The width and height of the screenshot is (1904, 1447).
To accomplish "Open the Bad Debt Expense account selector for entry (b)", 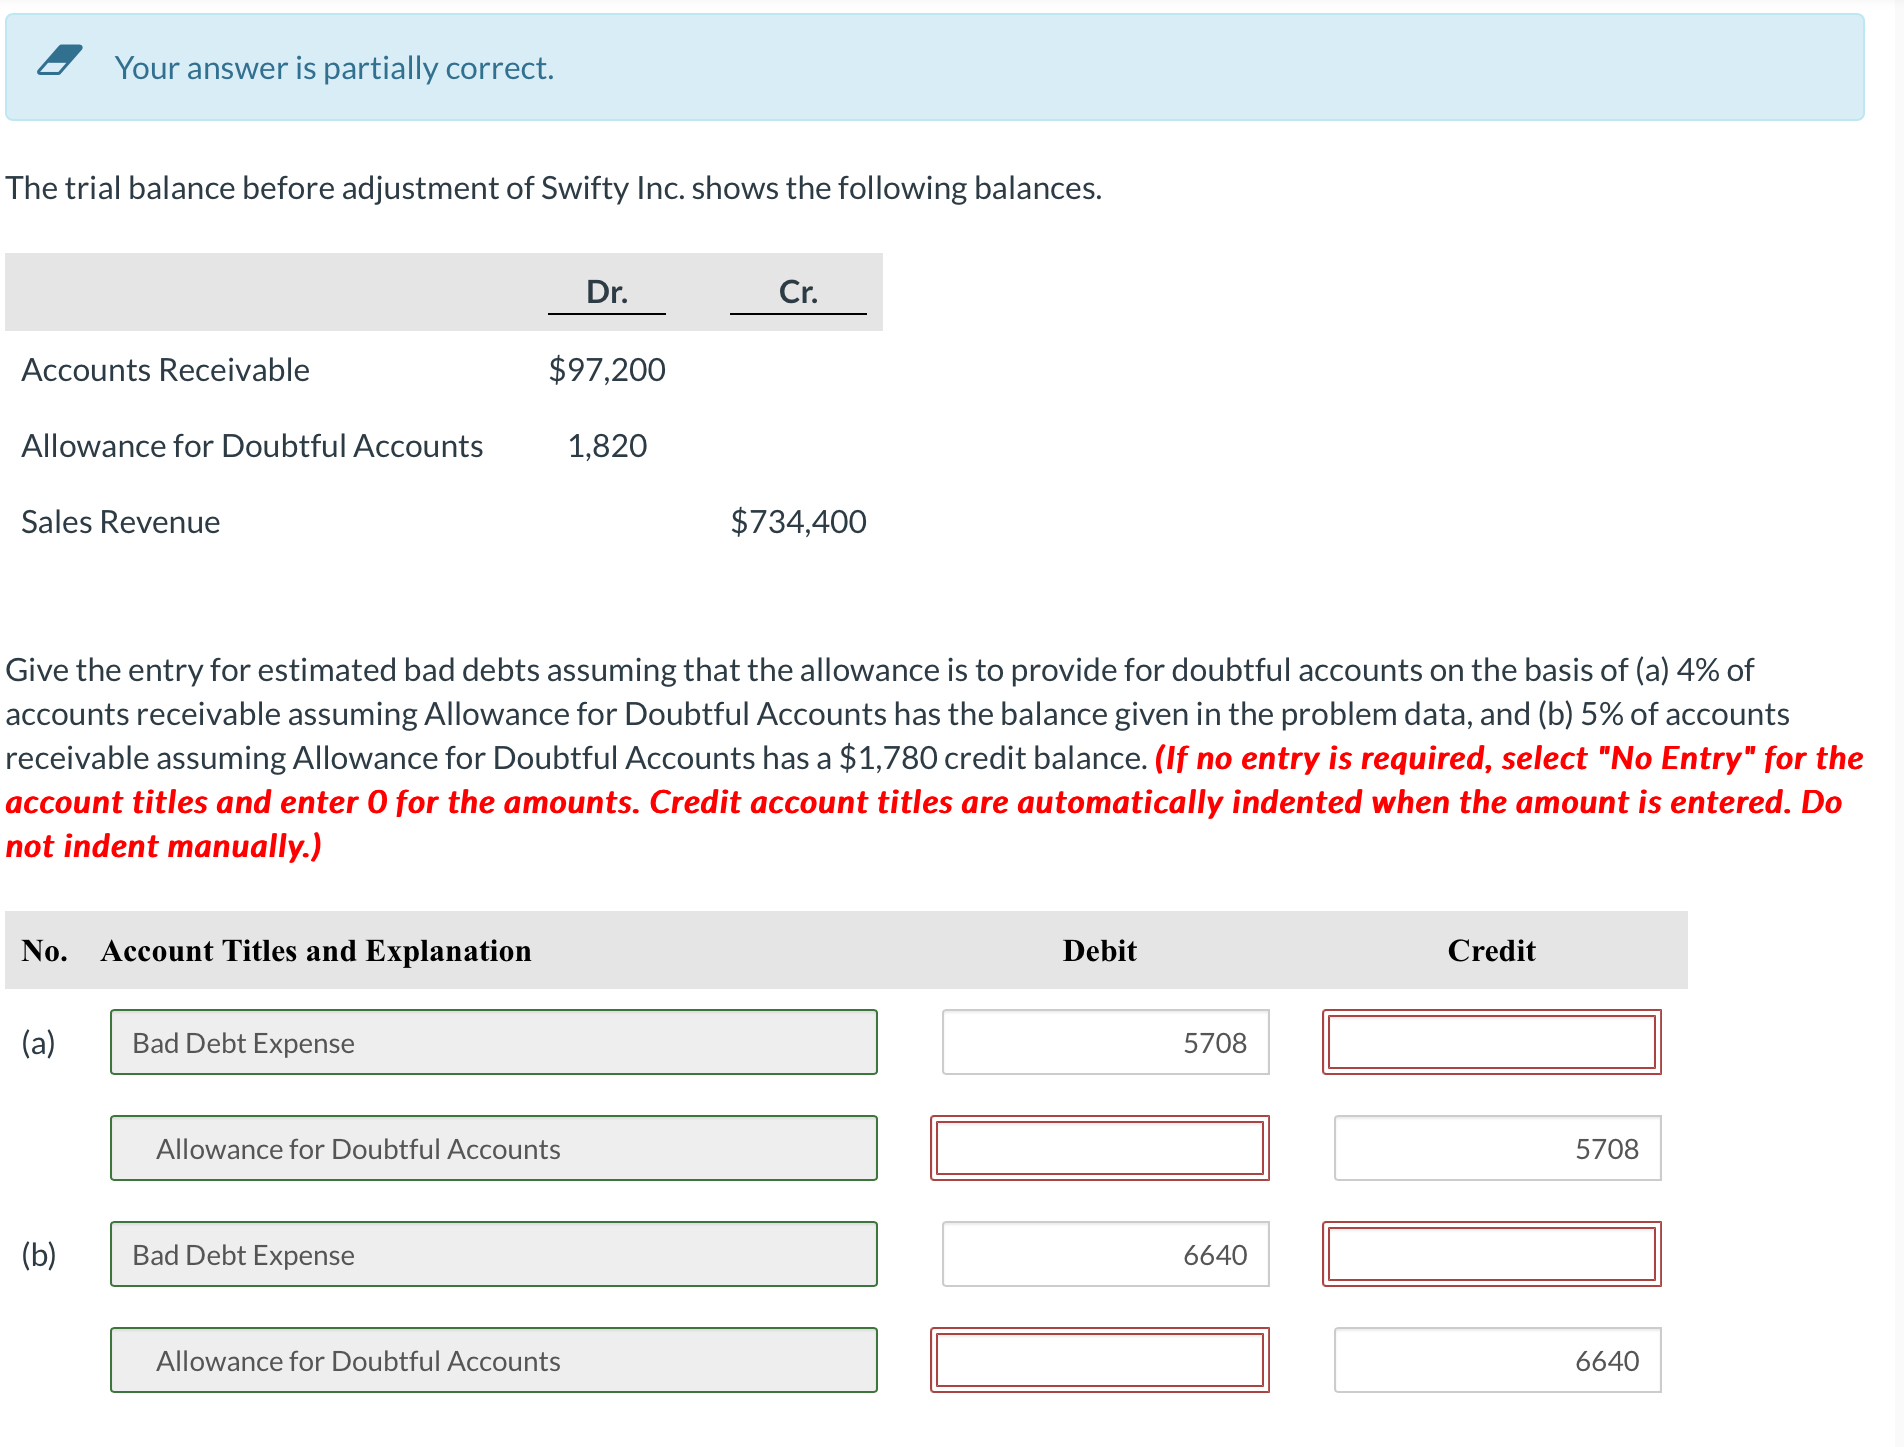I will [x=493, y=1254].
